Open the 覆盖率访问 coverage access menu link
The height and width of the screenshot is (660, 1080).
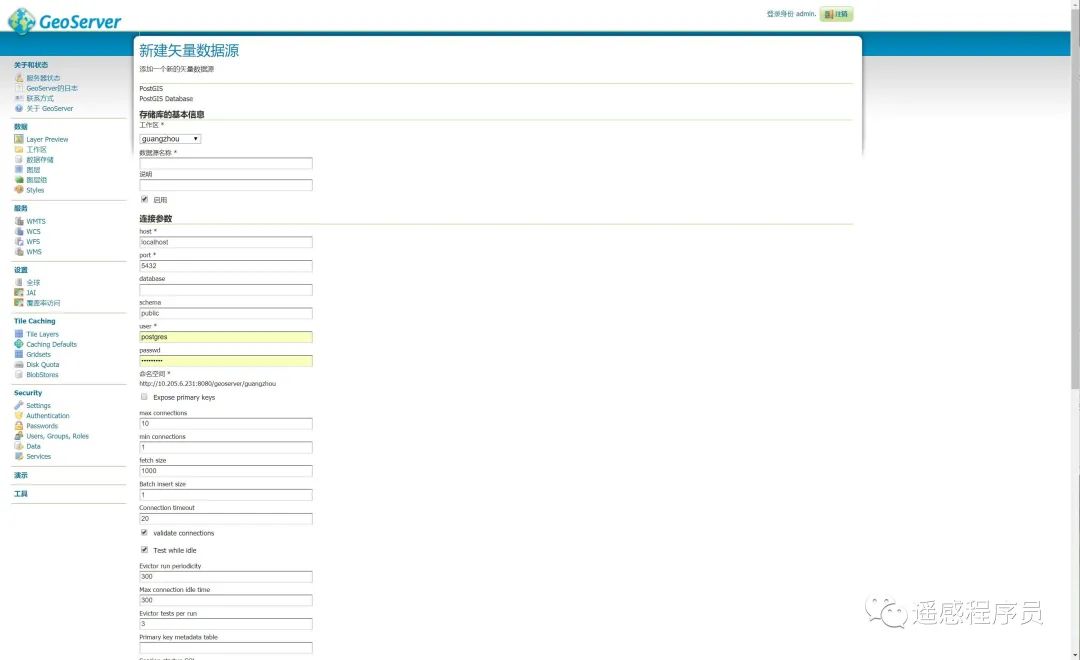[43, 303]
